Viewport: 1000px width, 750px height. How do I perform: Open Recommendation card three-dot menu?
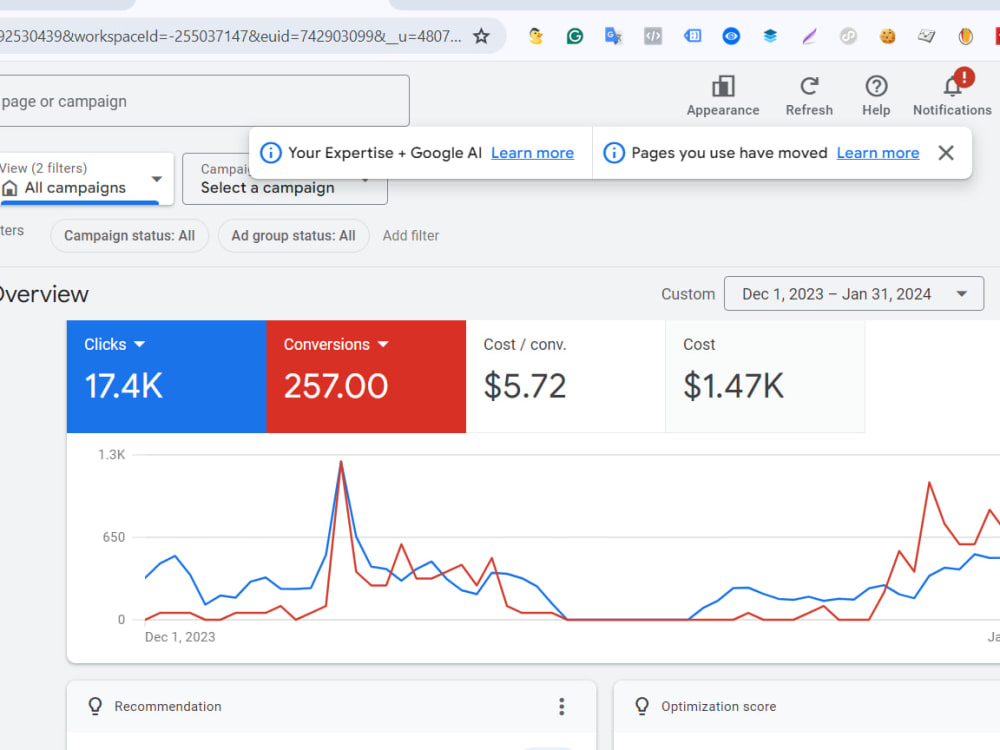point(562,706)
